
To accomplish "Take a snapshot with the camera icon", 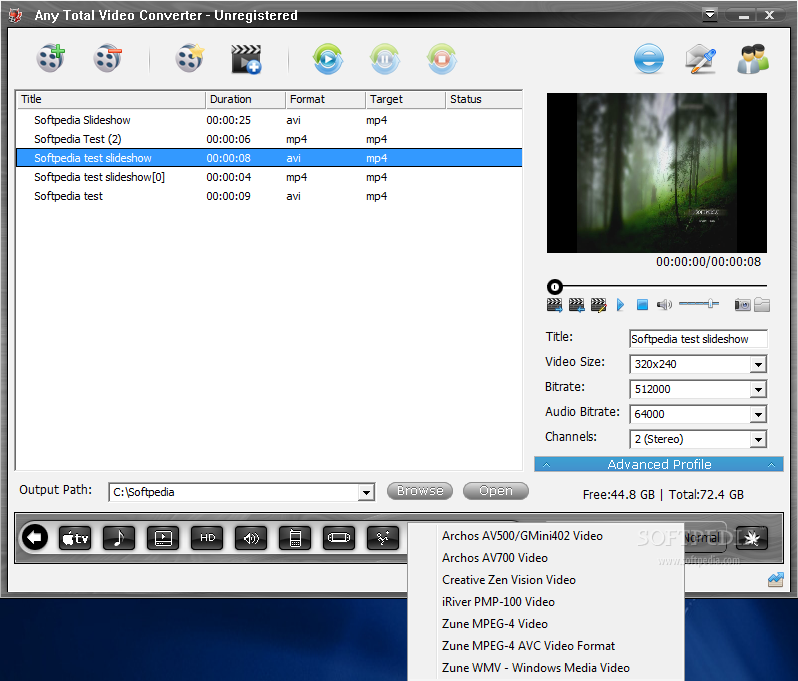I will [743, 305].
